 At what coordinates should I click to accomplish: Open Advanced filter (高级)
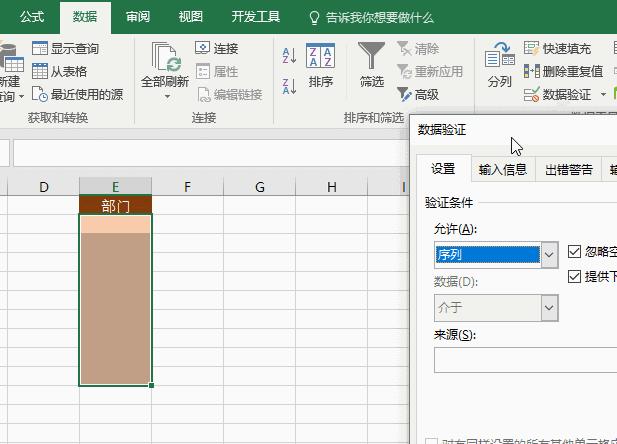click(418, 94)
